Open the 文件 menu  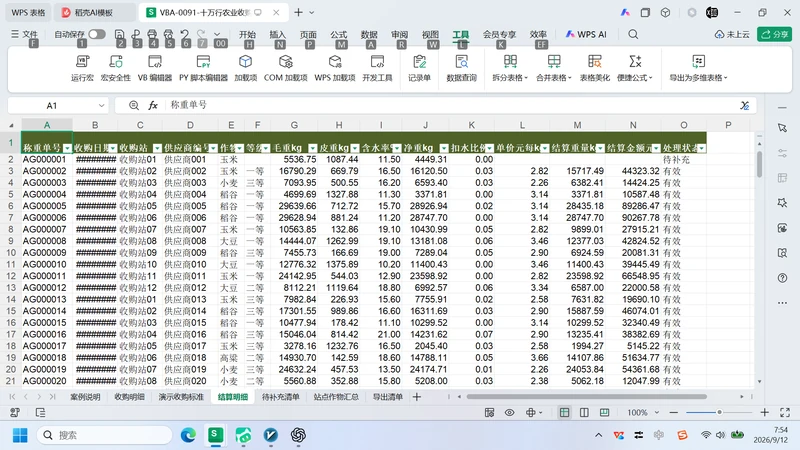coord(25,34)
